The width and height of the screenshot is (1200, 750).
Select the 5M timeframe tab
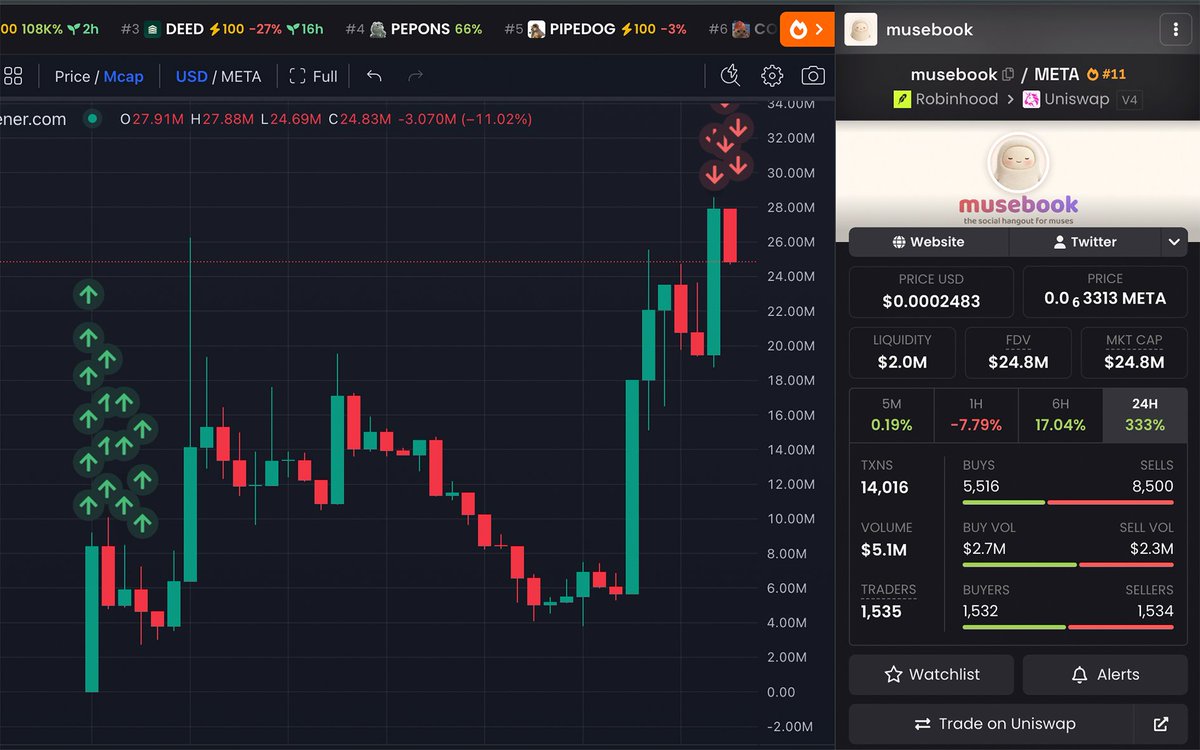tap(891, 416)
